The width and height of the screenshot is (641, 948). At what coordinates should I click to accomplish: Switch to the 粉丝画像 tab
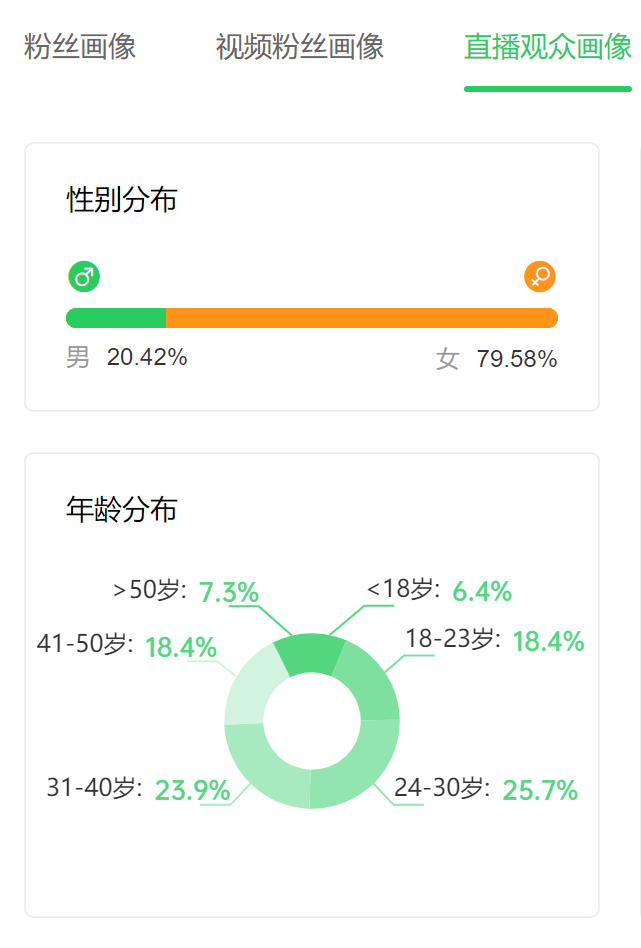[80, 47]
